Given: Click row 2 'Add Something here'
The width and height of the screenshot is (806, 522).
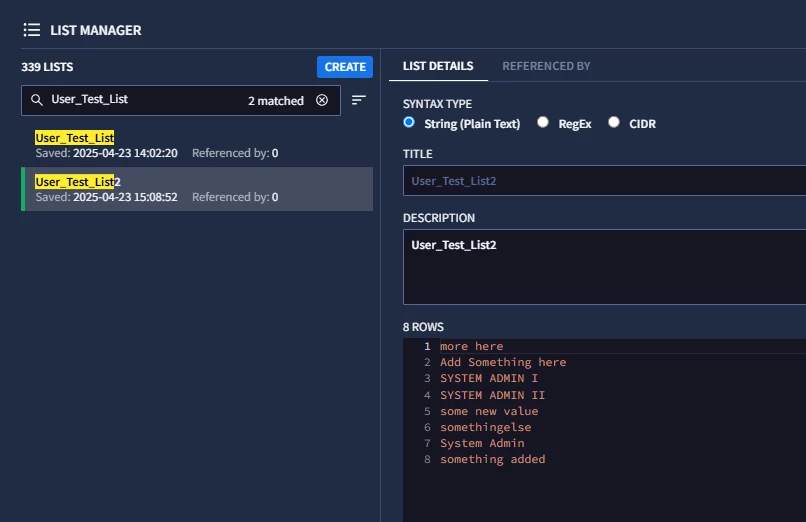Looking at the screenshot, I should [x=503, y=362].
